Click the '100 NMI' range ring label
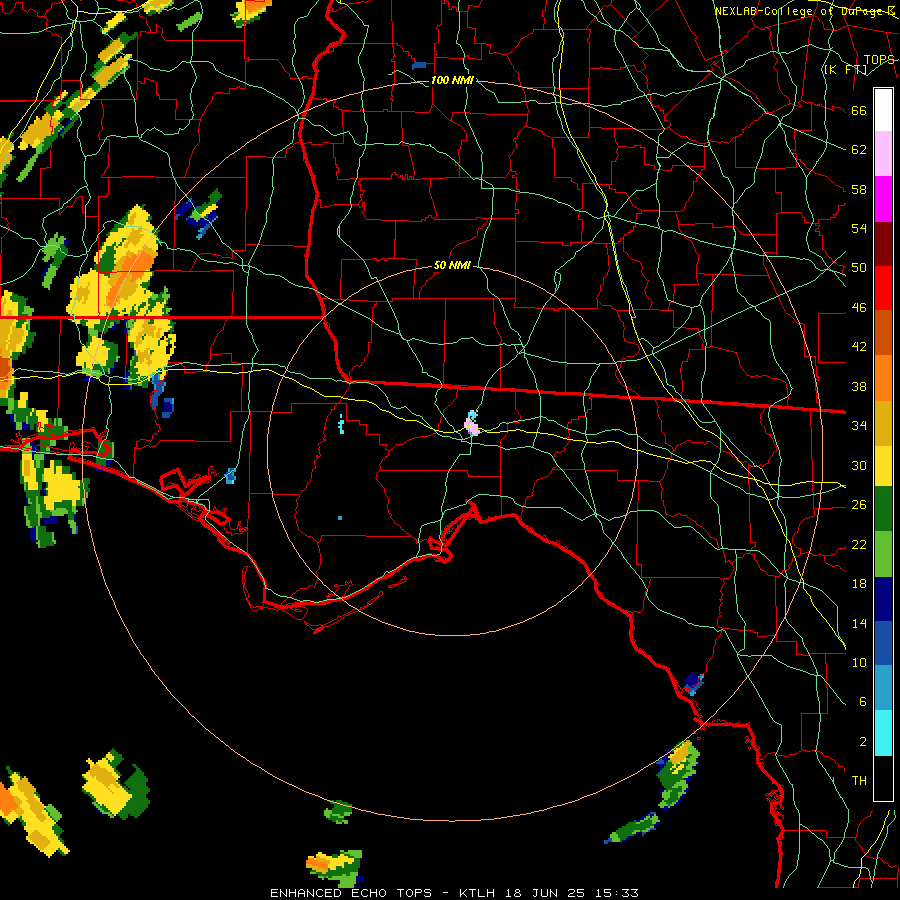 click(452, 80)
